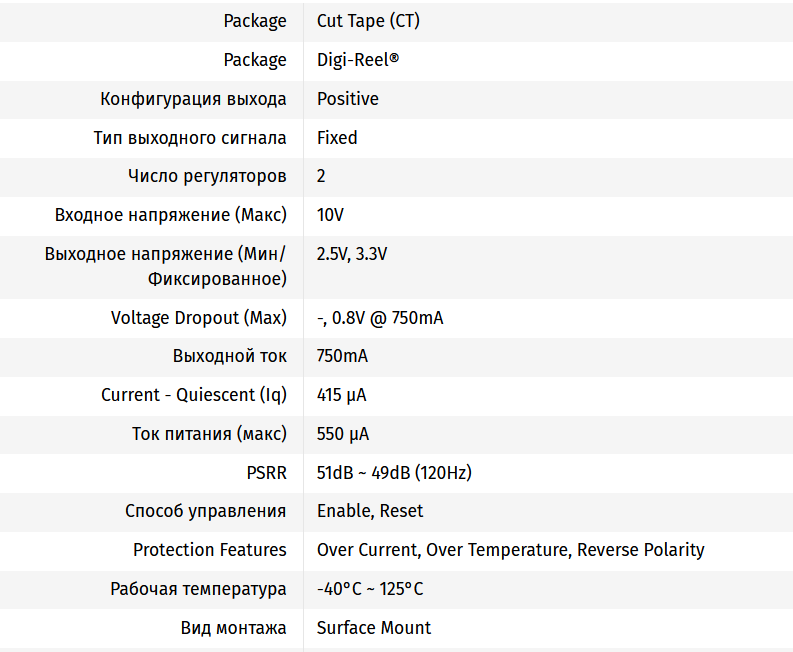The width and height of the screenshot is (793, 652).
Task: Click the "Enable, Reset" control value
Action: pos(370,511)
